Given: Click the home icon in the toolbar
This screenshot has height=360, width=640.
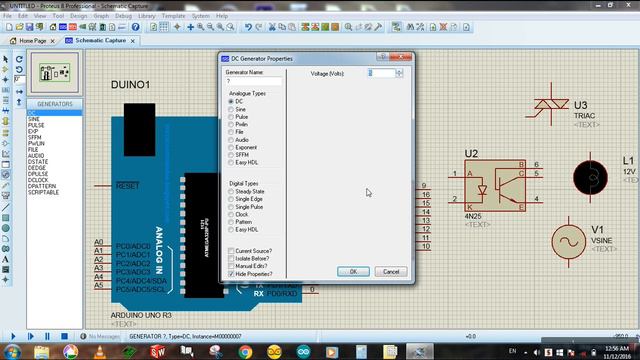Looking at the screenshot, I should point(53,27).
